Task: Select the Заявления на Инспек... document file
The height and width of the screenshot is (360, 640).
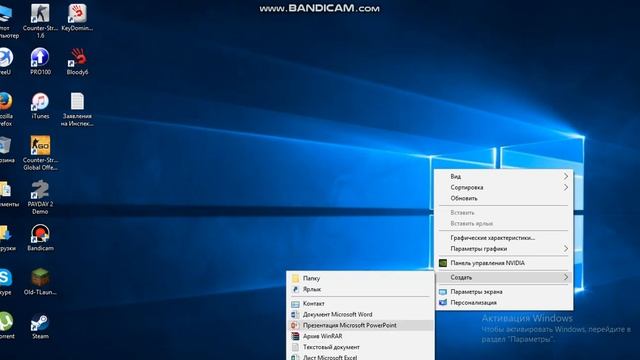Action: (77, 109)
